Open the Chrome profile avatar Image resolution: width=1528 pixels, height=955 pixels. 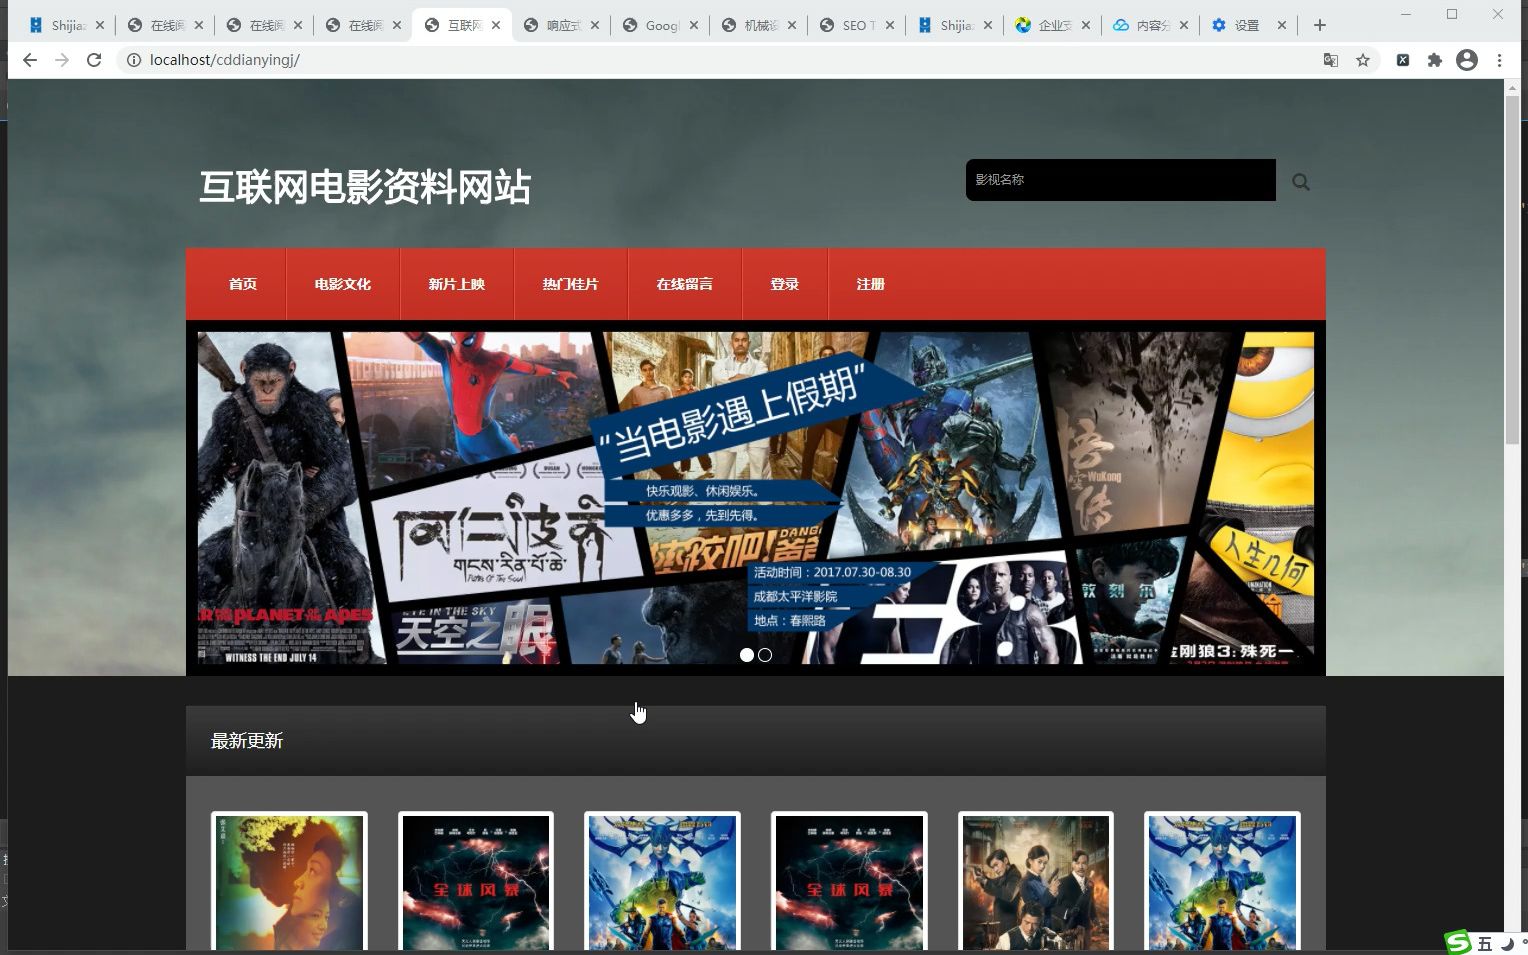pos(1467,60)
